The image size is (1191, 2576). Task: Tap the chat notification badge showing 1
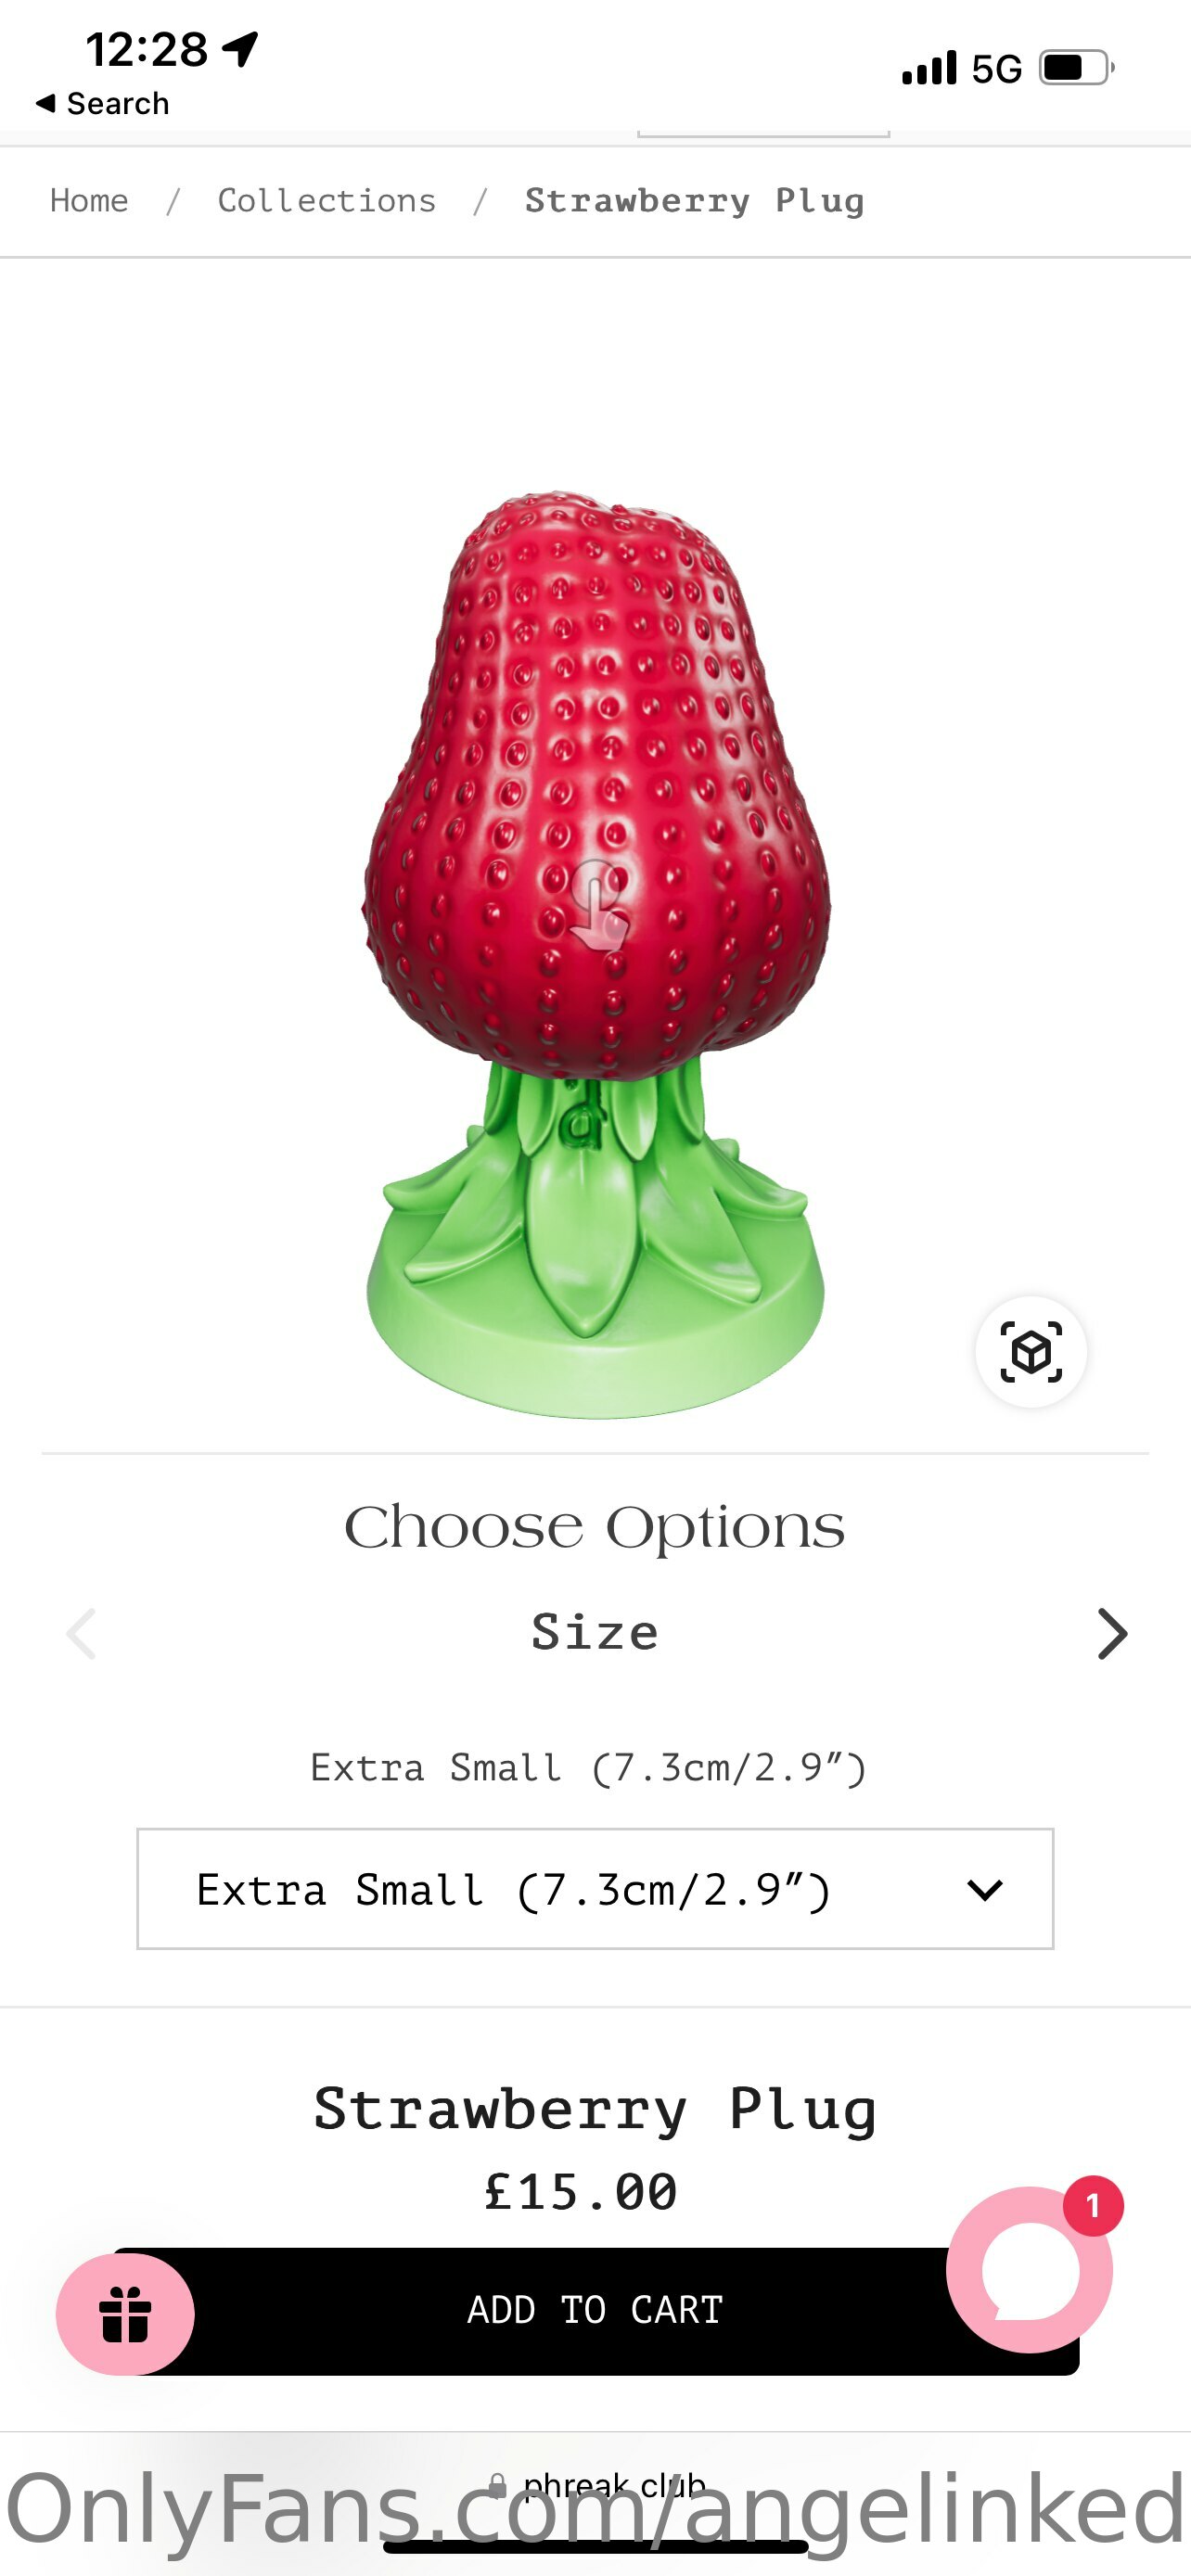pyautogui.click(x=1092, y=2205)
